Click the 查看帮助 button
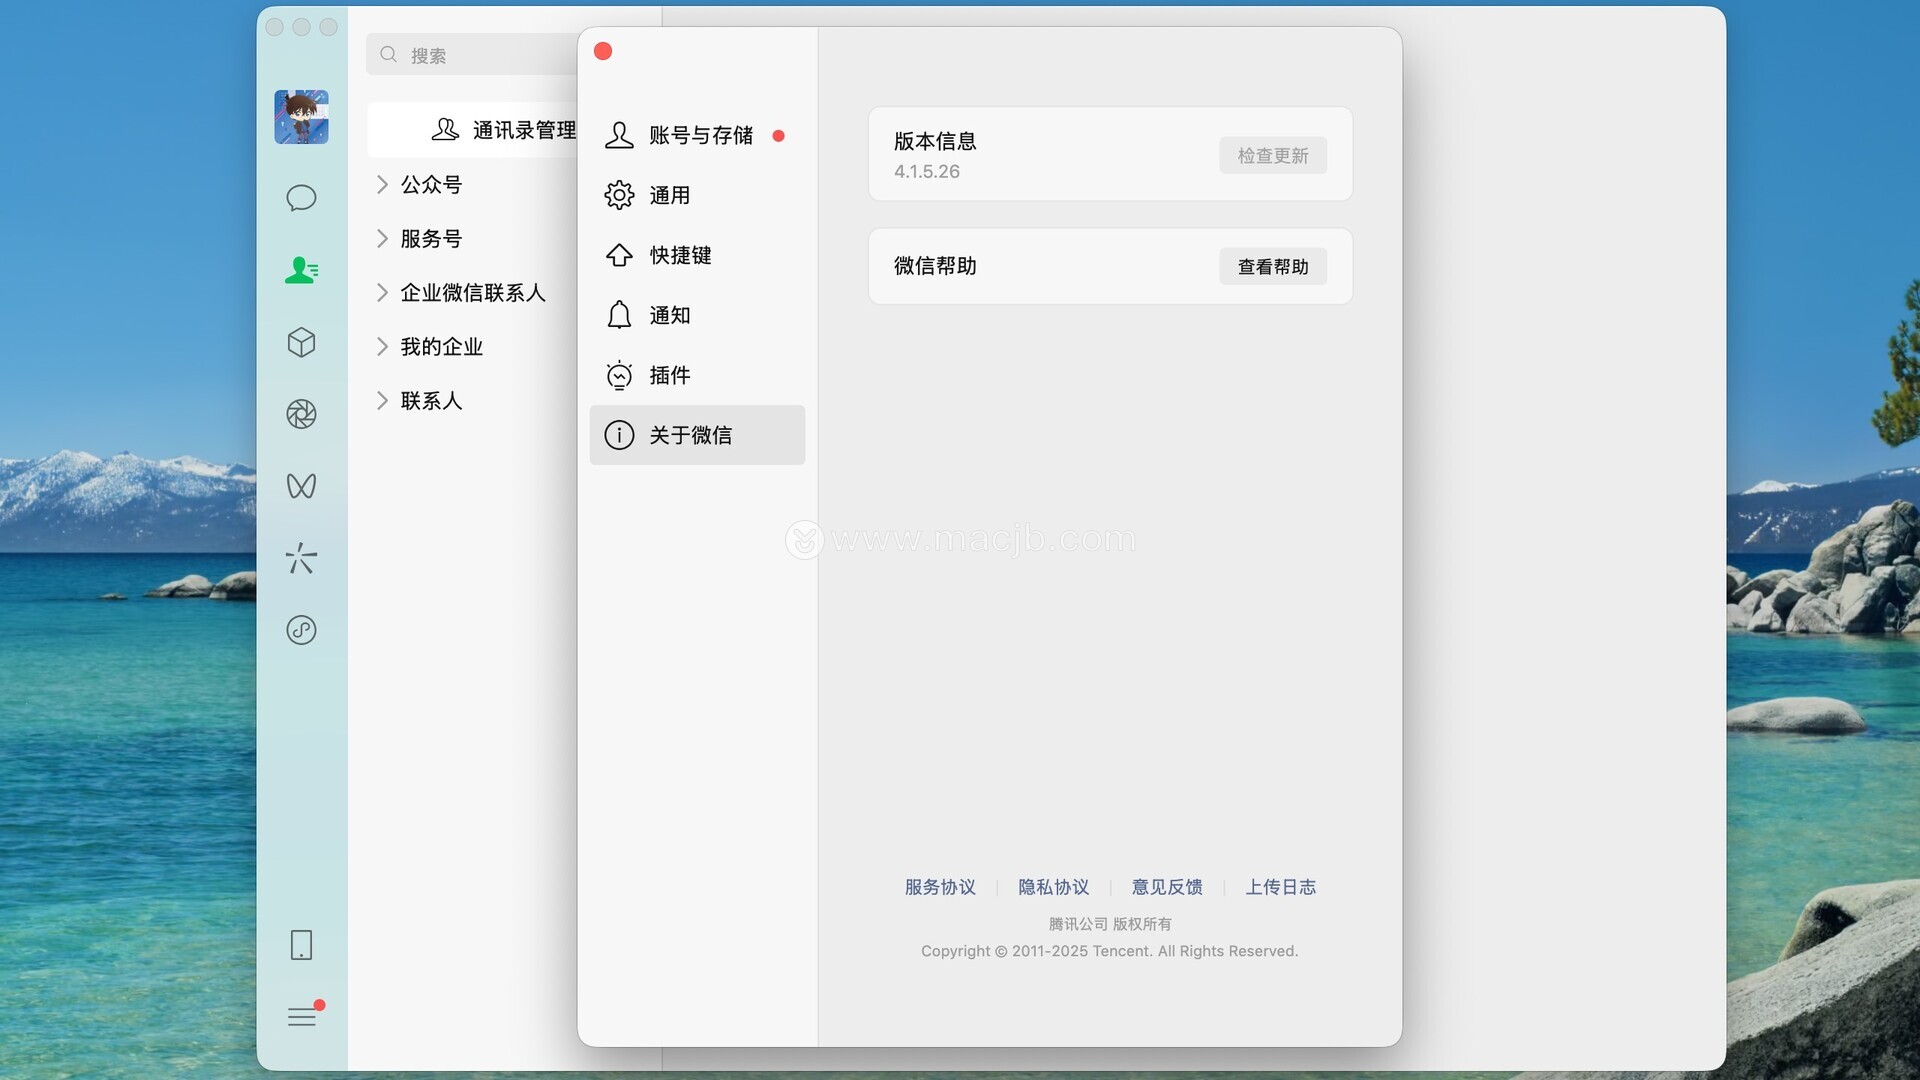The image size is (1920, 1080). tap(1272, 267)
